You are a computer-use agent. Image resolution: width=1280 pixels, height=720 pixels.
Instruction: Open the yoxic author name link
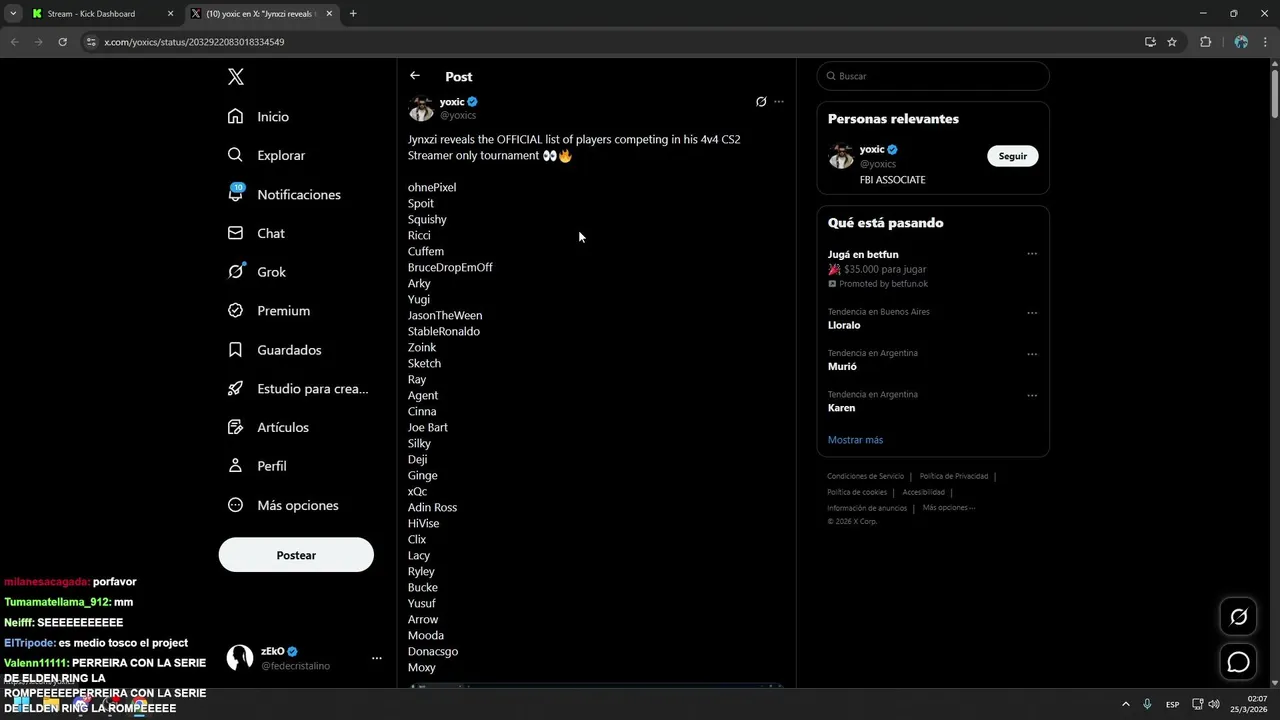coord(452,102)
